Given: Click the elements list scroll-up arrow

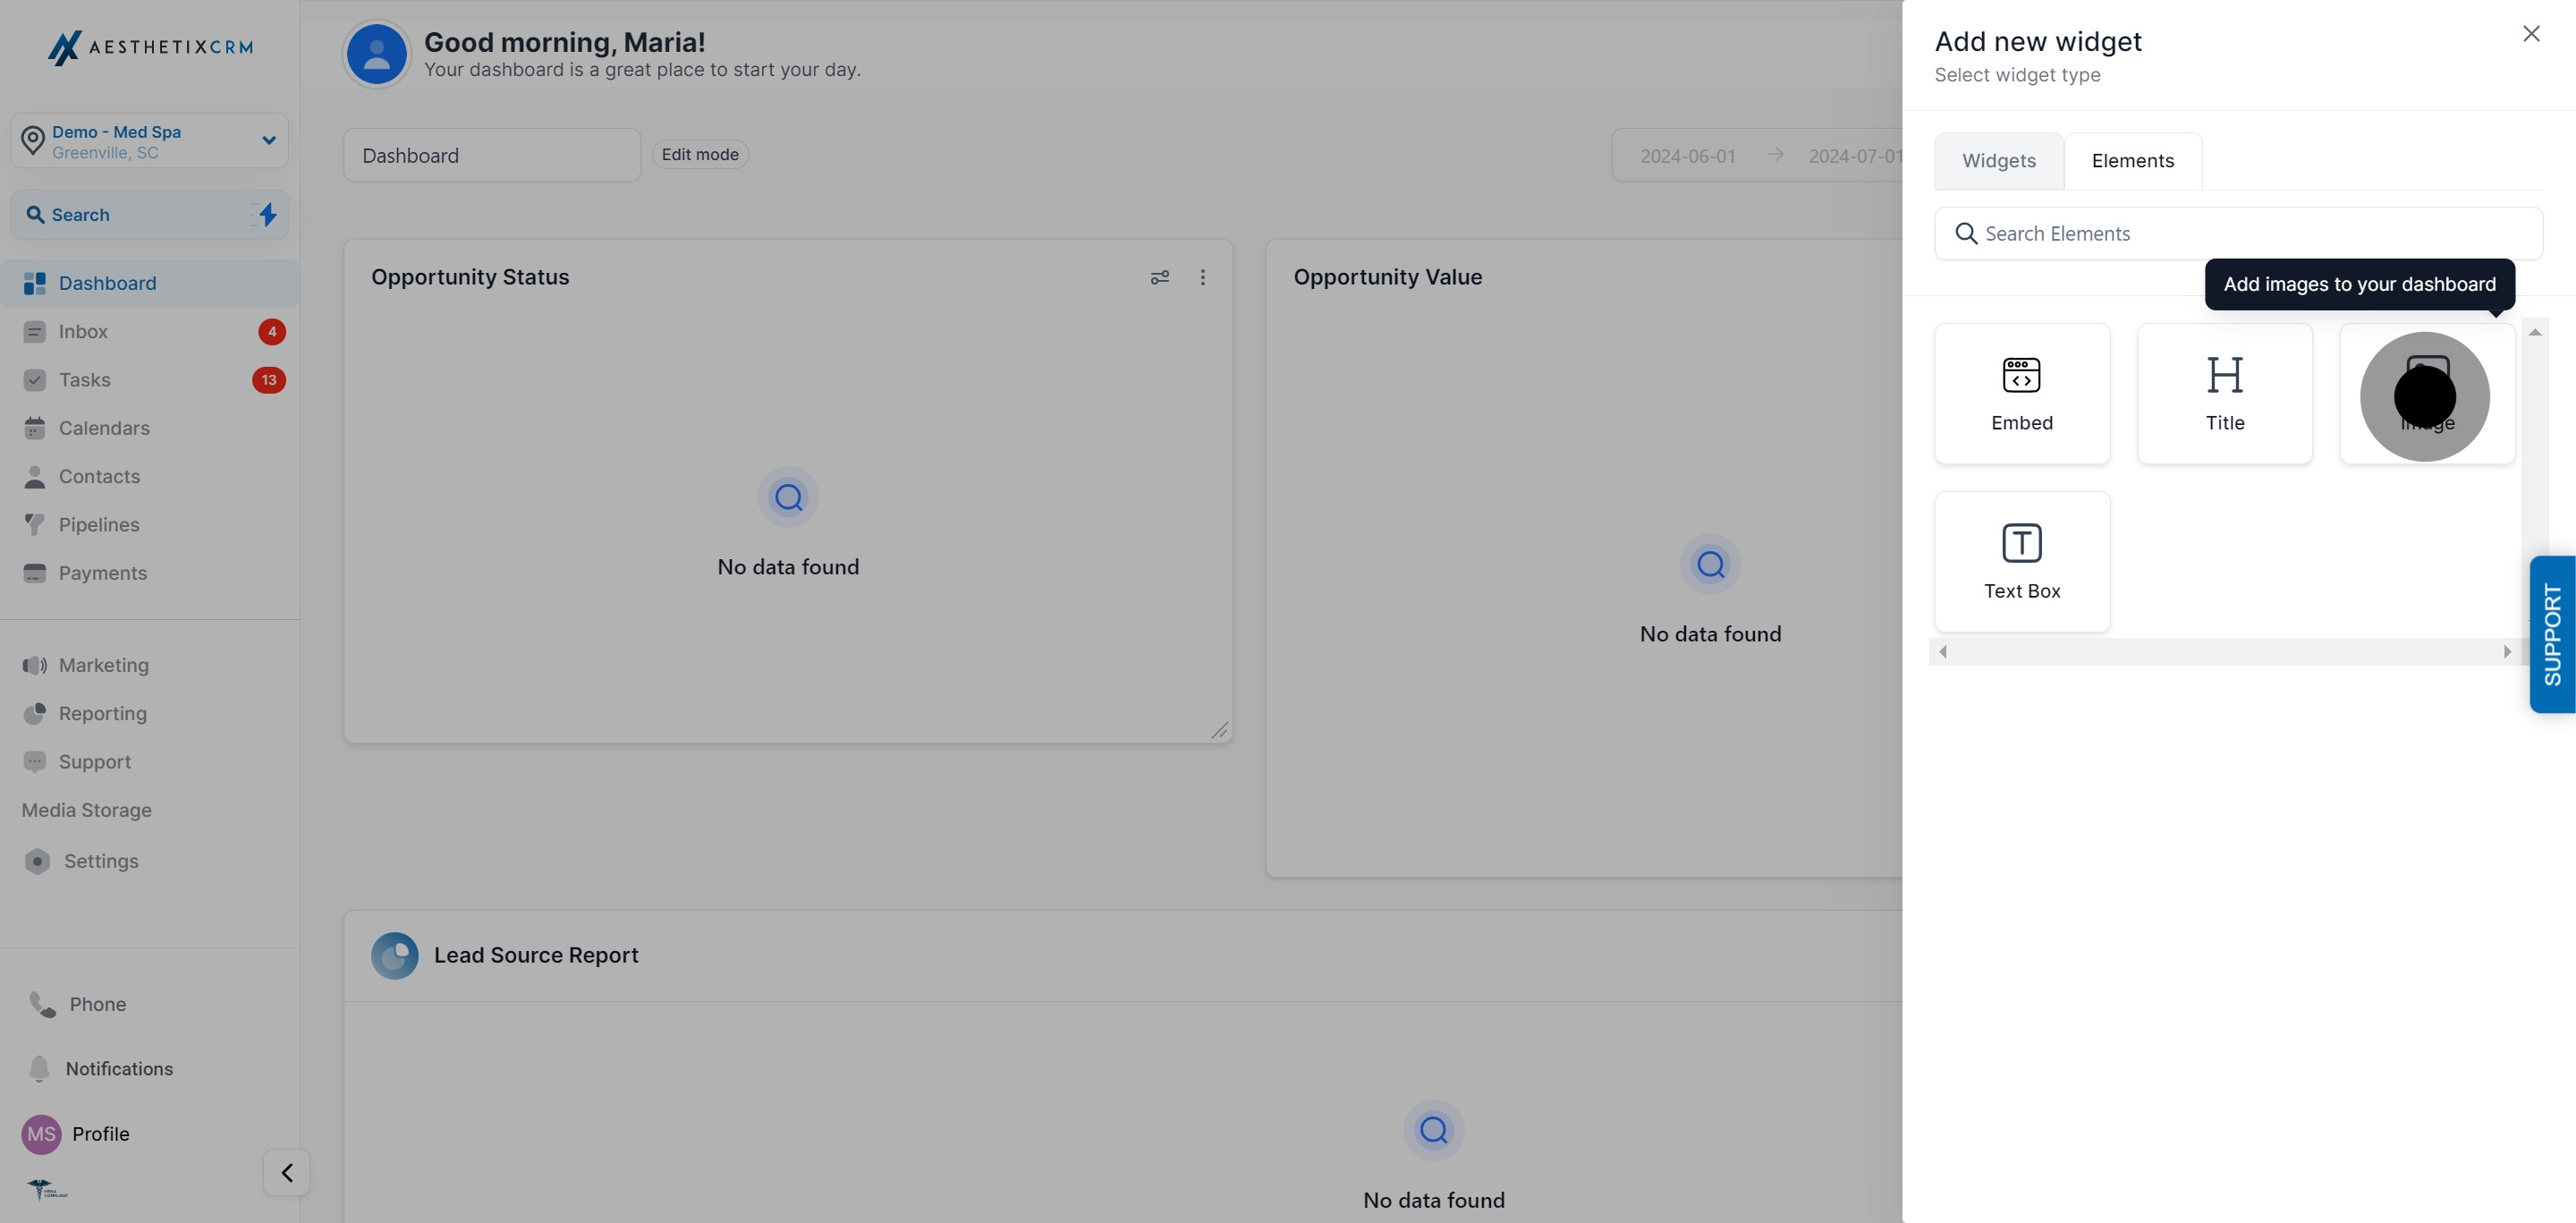Looking at the screenshot, I should pos(2534,332).
